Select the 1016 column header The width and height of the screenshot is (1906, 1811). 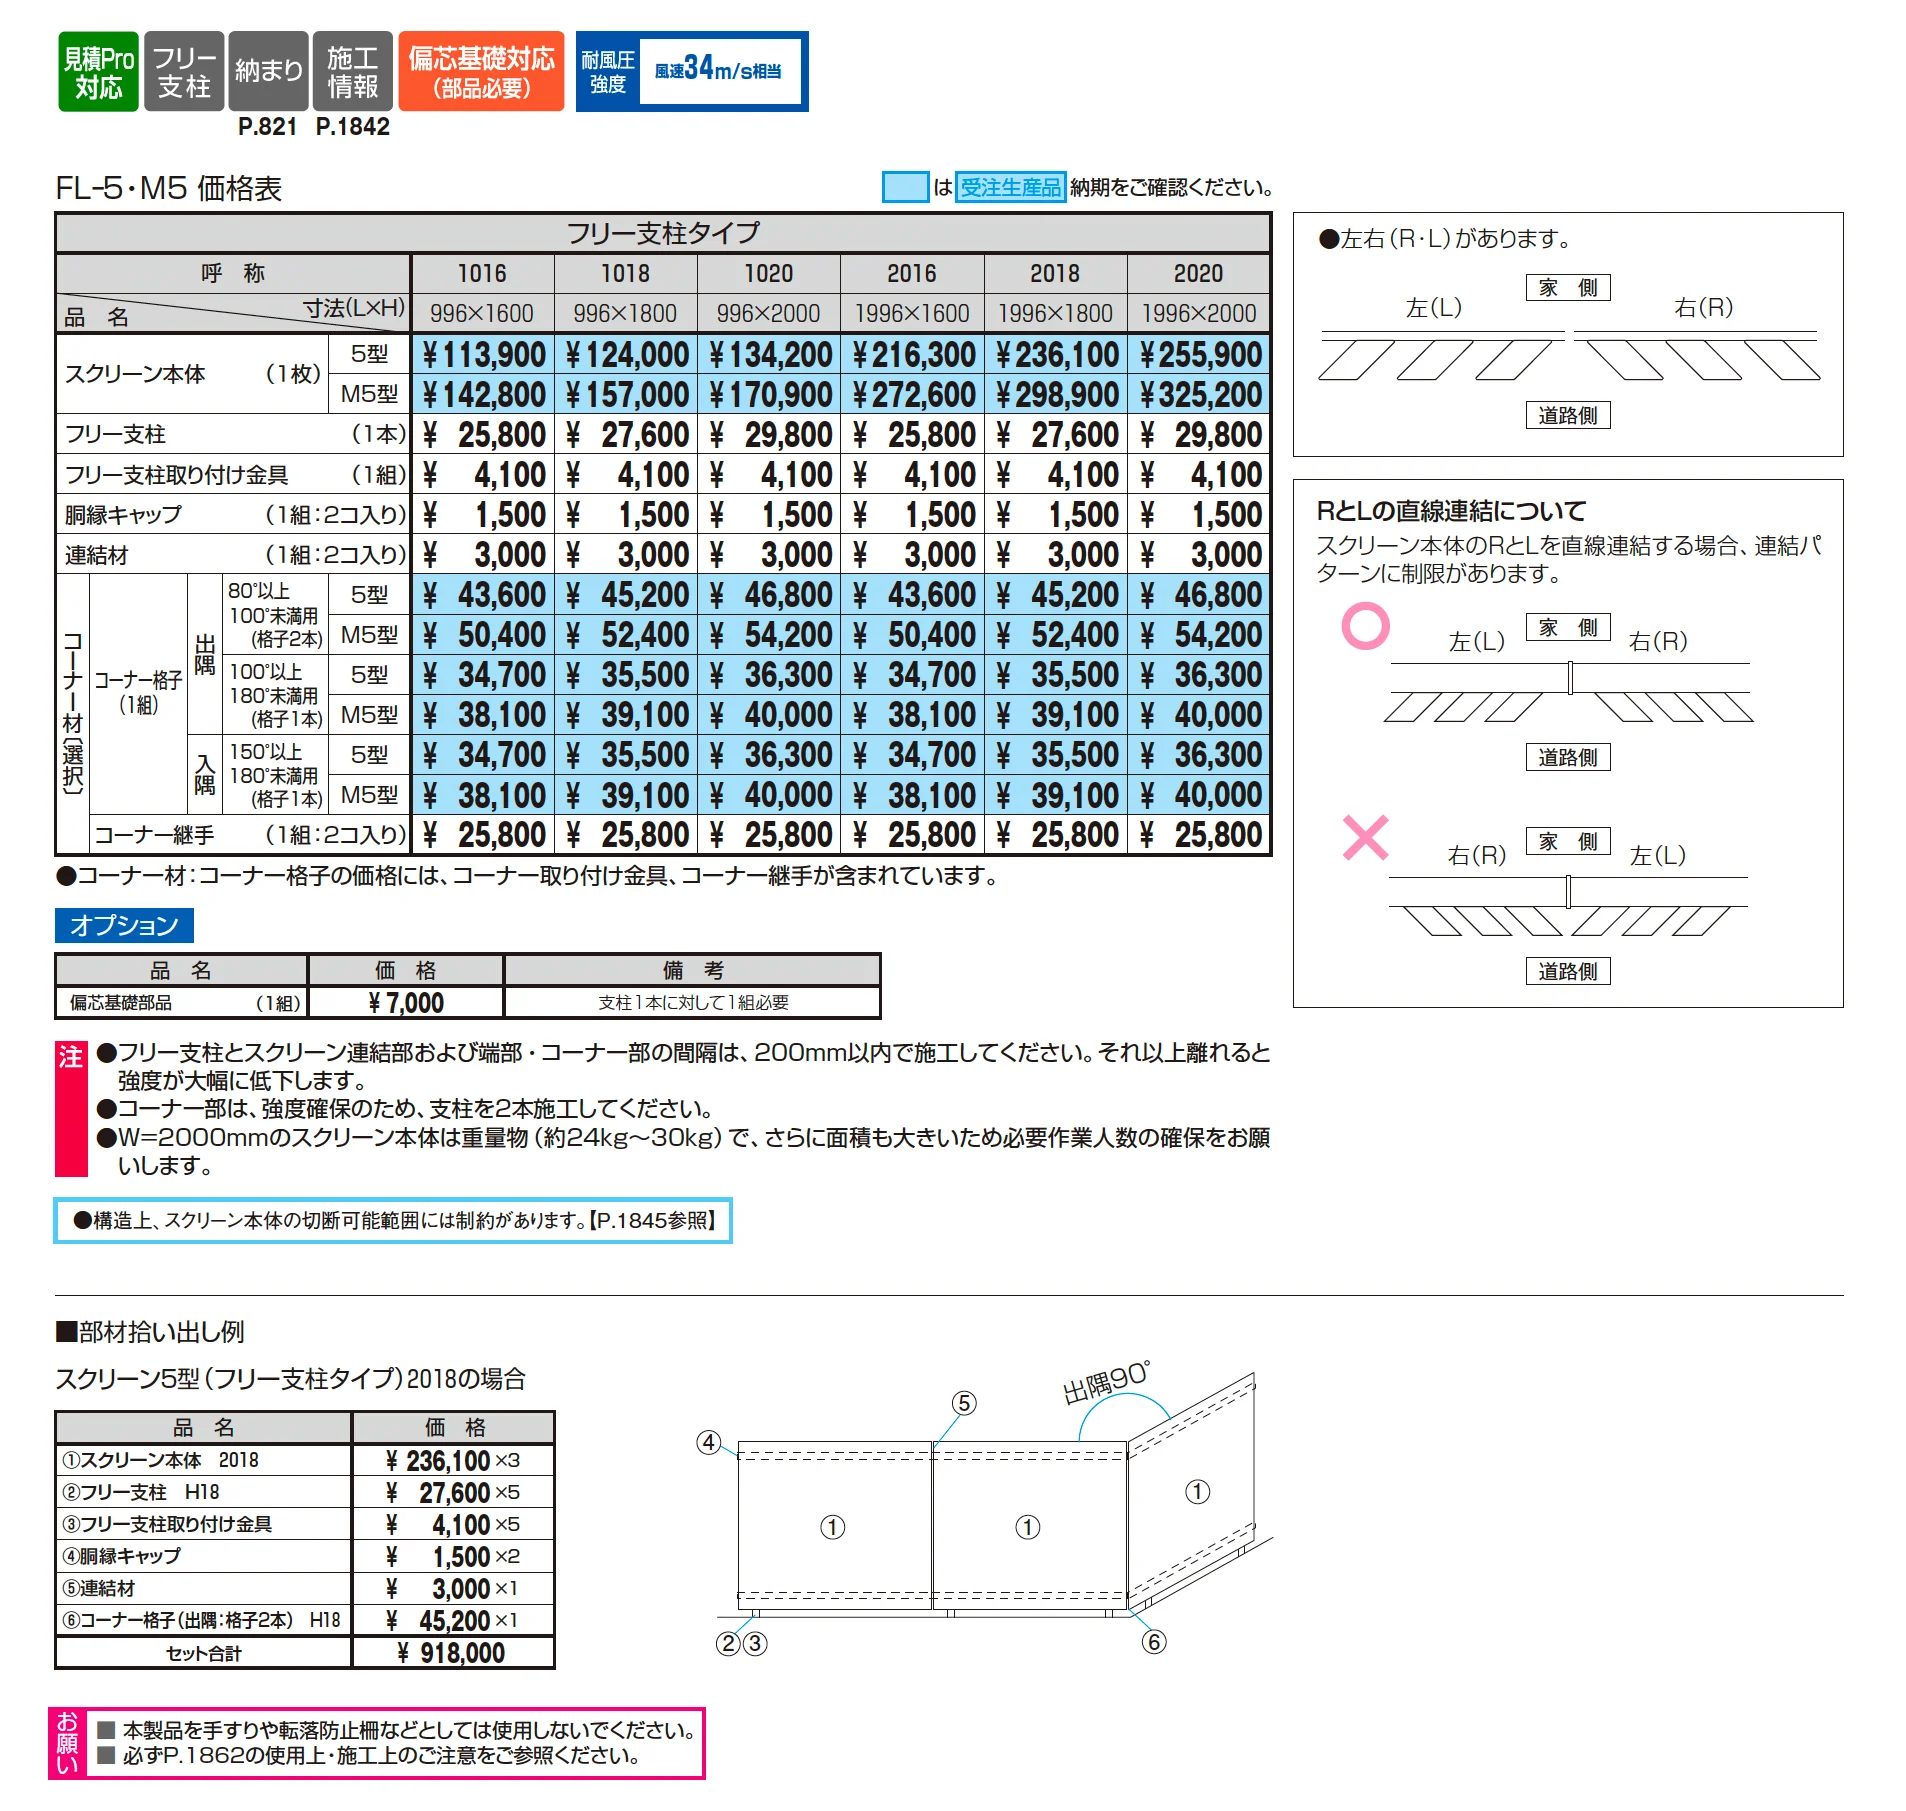click(x=482, y=273)
